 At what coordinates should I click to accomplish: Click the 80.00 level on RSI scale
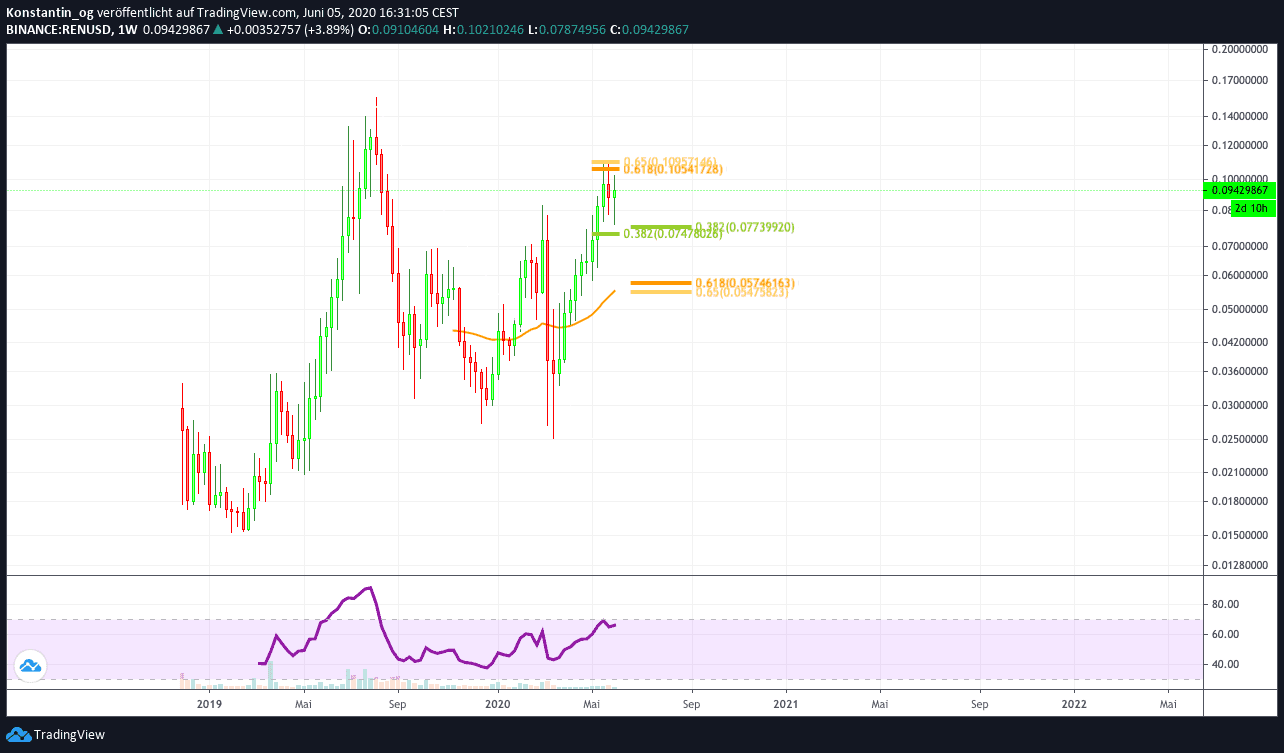coord(1225,604)
